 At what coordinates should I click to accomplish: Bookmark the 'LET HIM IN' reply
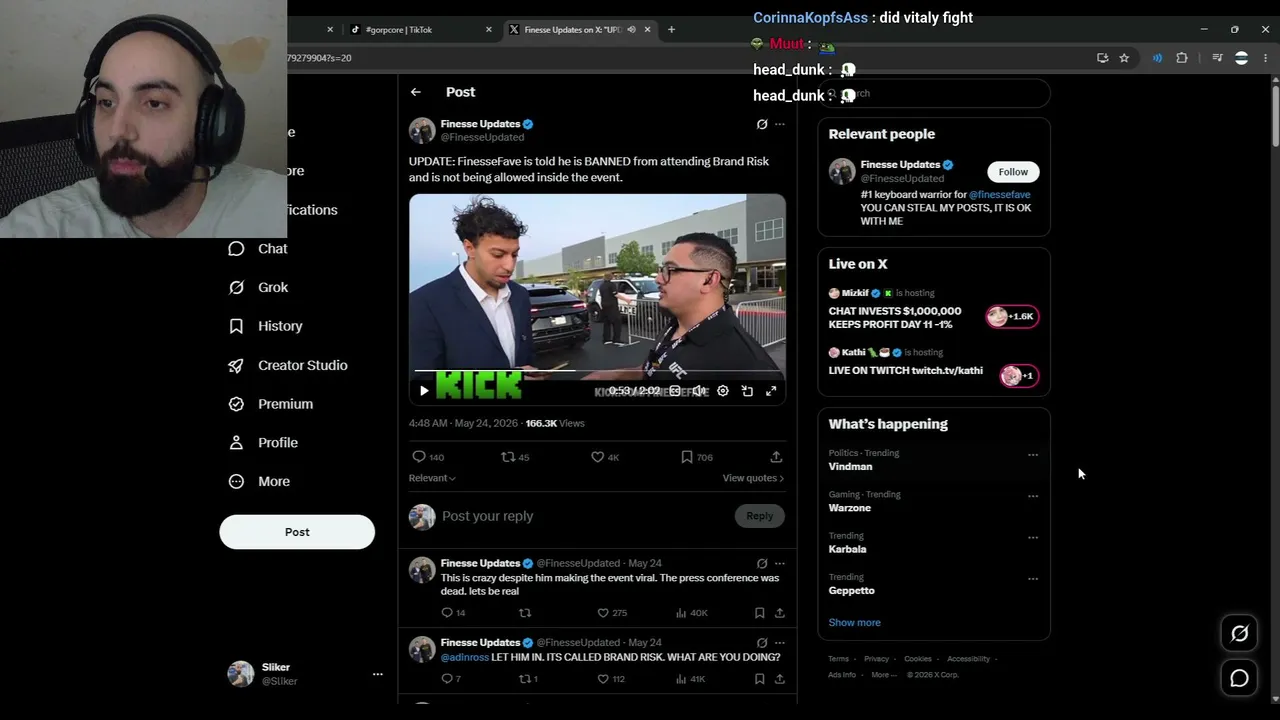(760, 679)
